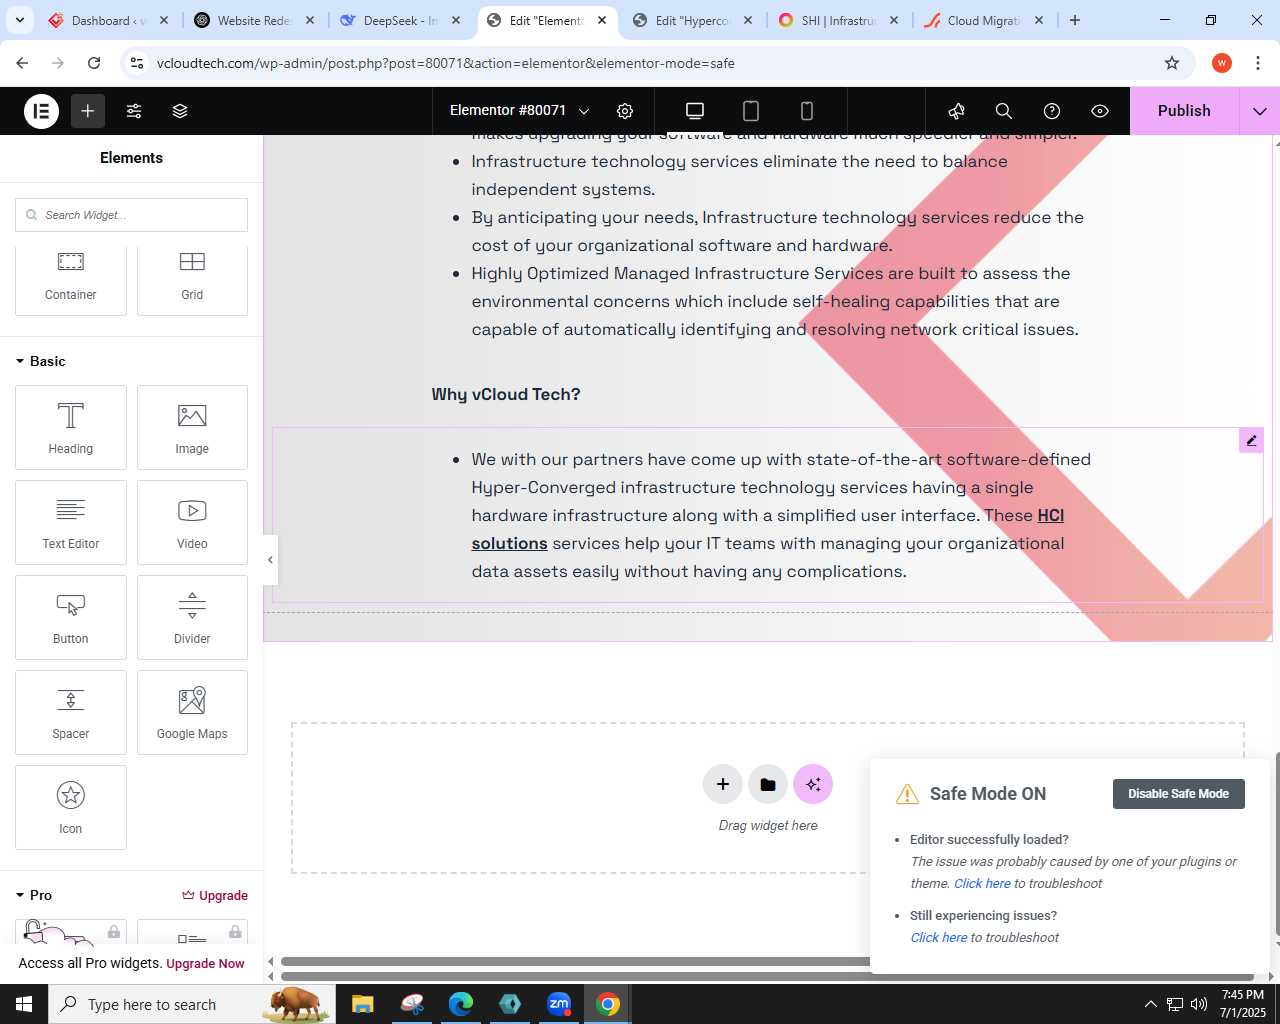Click first 'Click here' troubleshoot link
Viewport: 1280px width, 1024px height.
click(x=982, y=883)
